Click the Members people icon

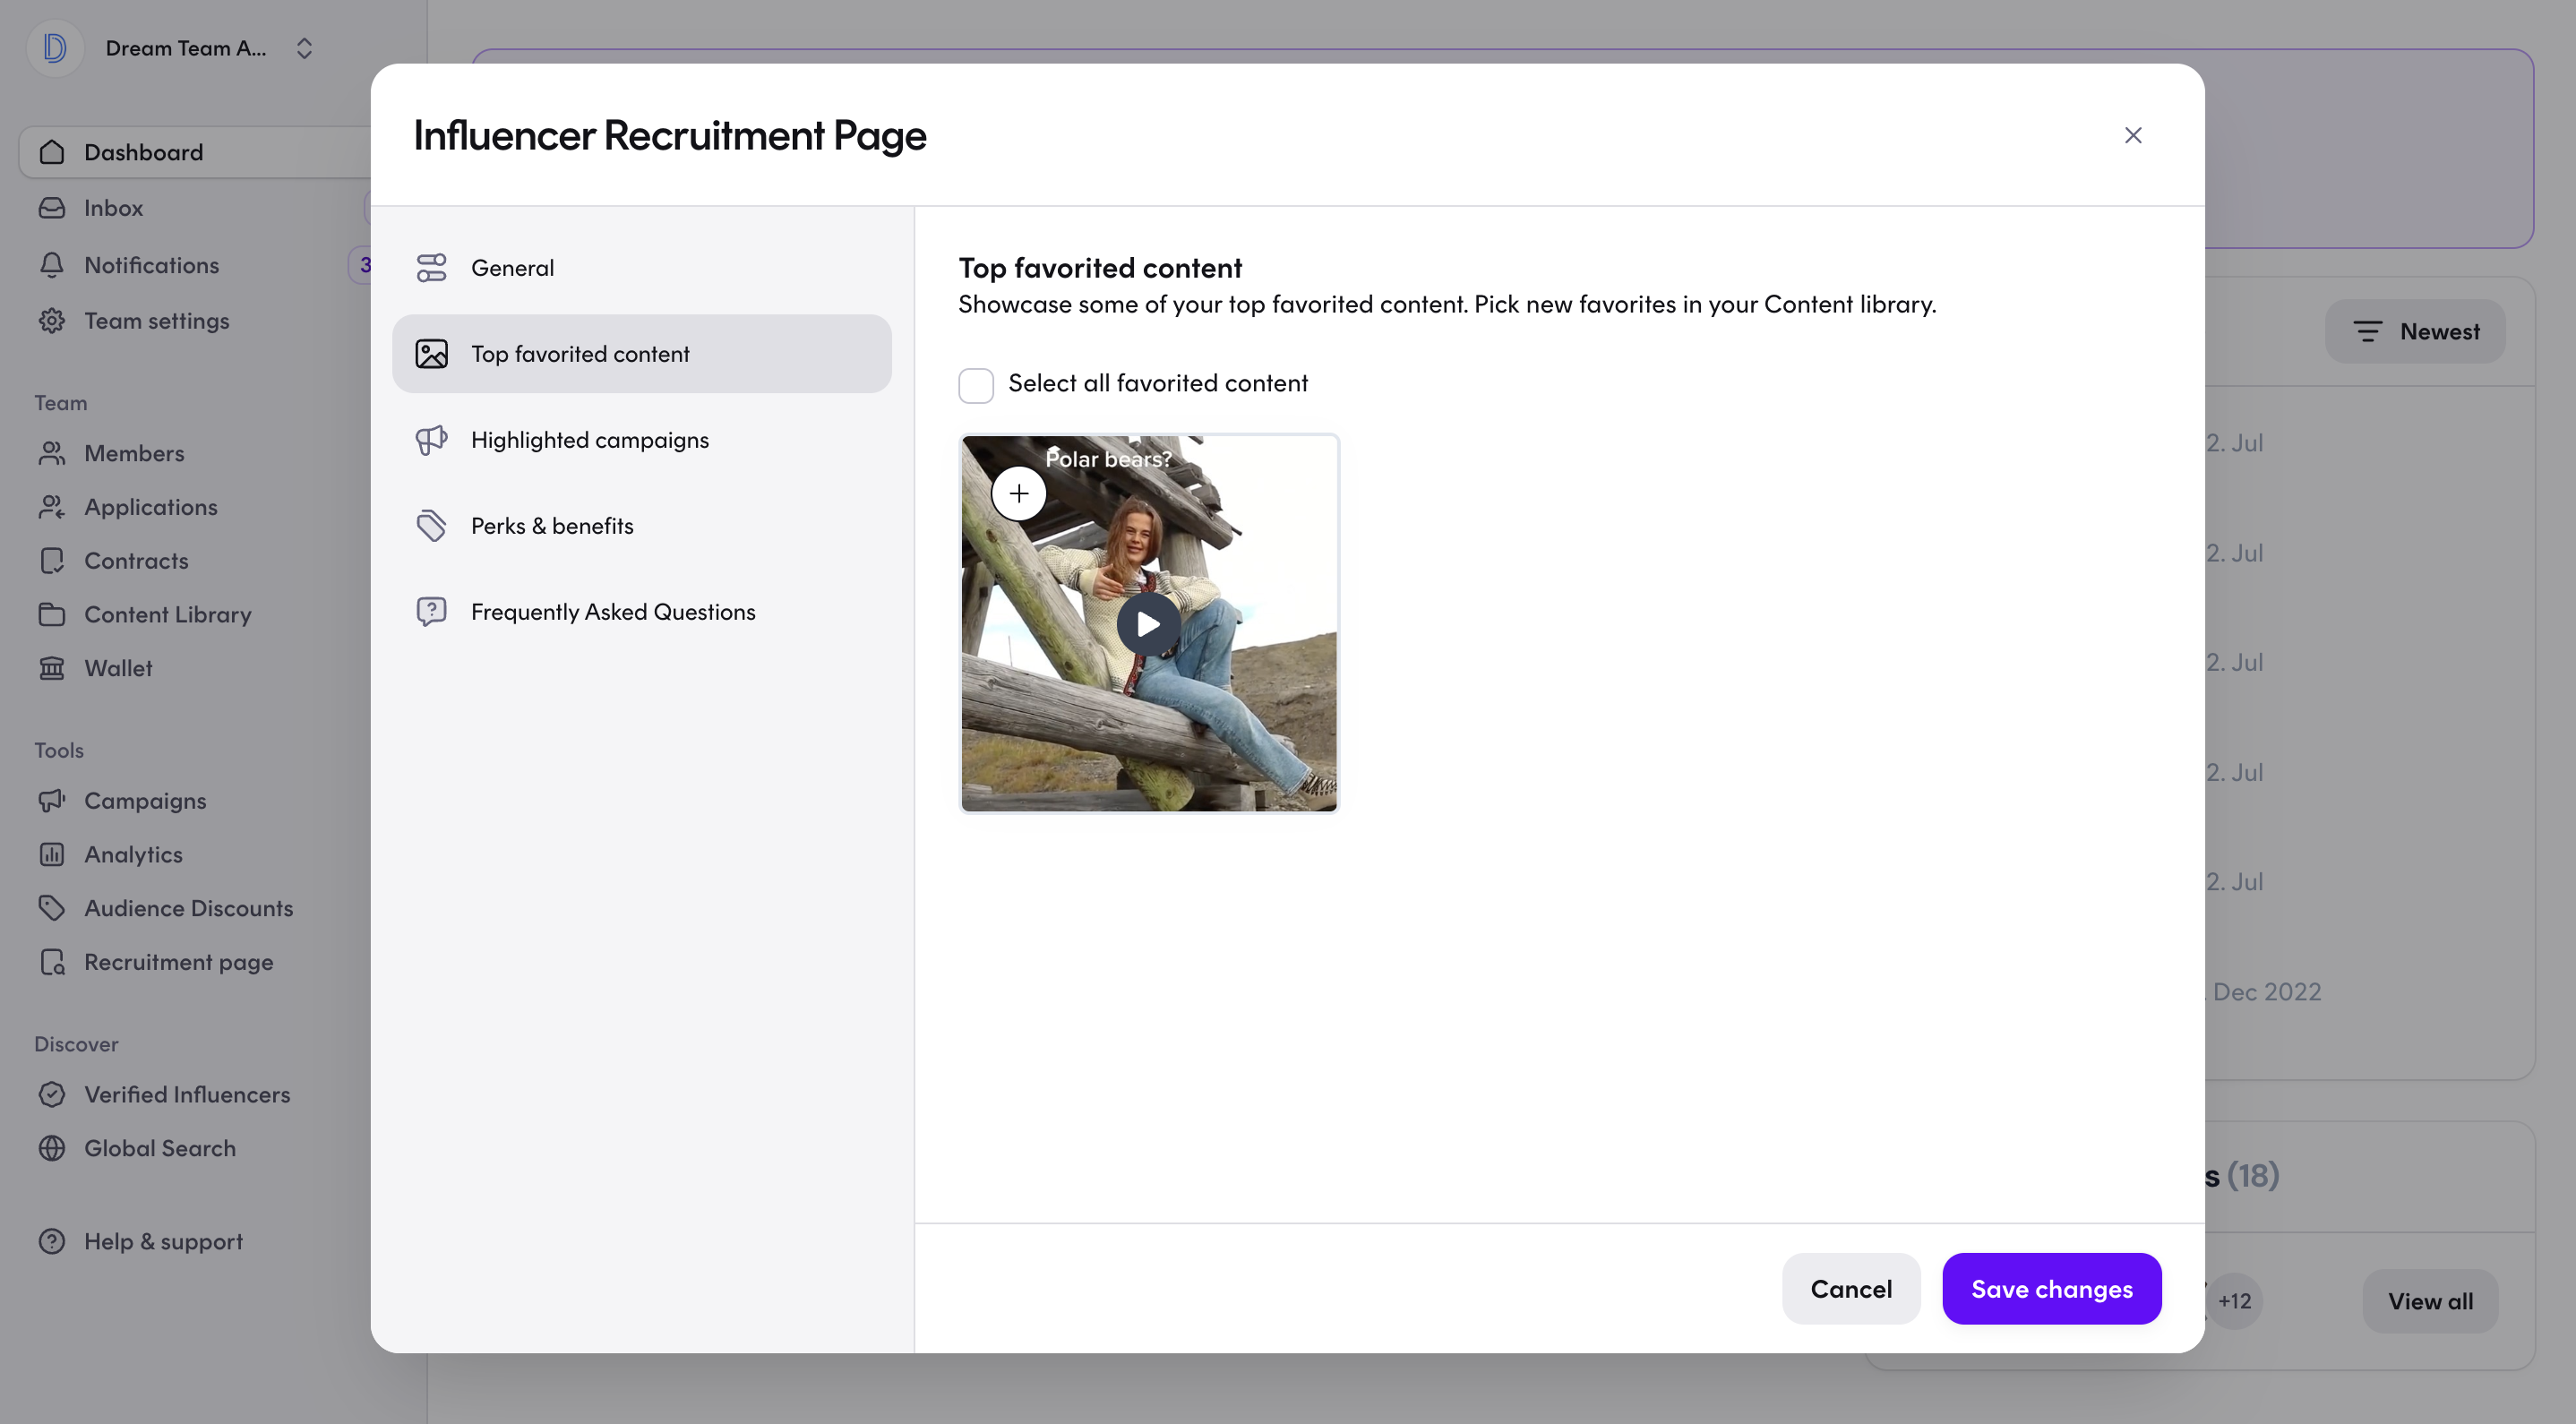point(52,453)
